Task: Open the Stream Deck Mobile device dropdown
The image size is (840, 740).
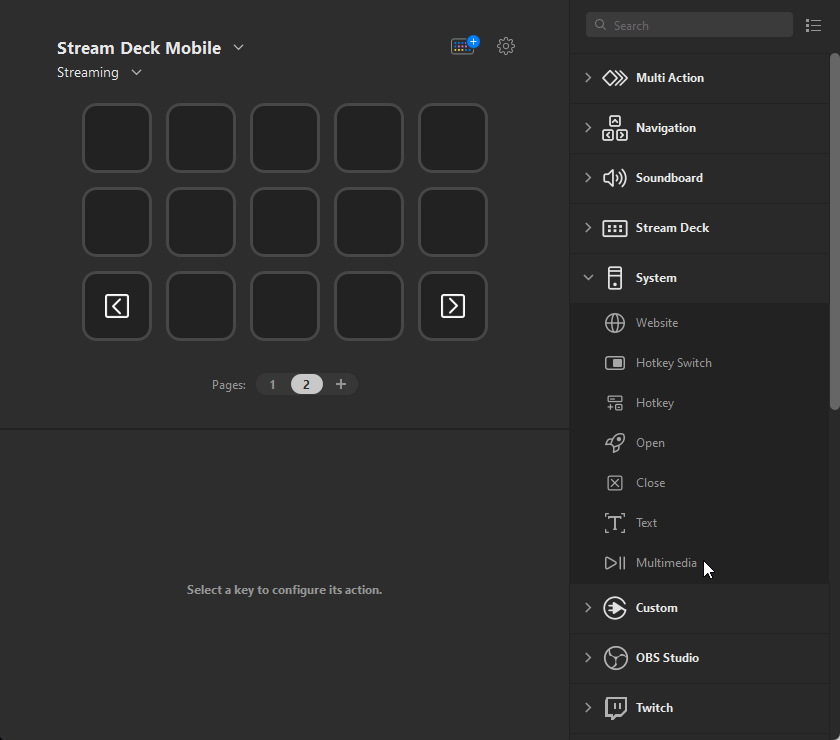Action: click(x=238, y=47)
